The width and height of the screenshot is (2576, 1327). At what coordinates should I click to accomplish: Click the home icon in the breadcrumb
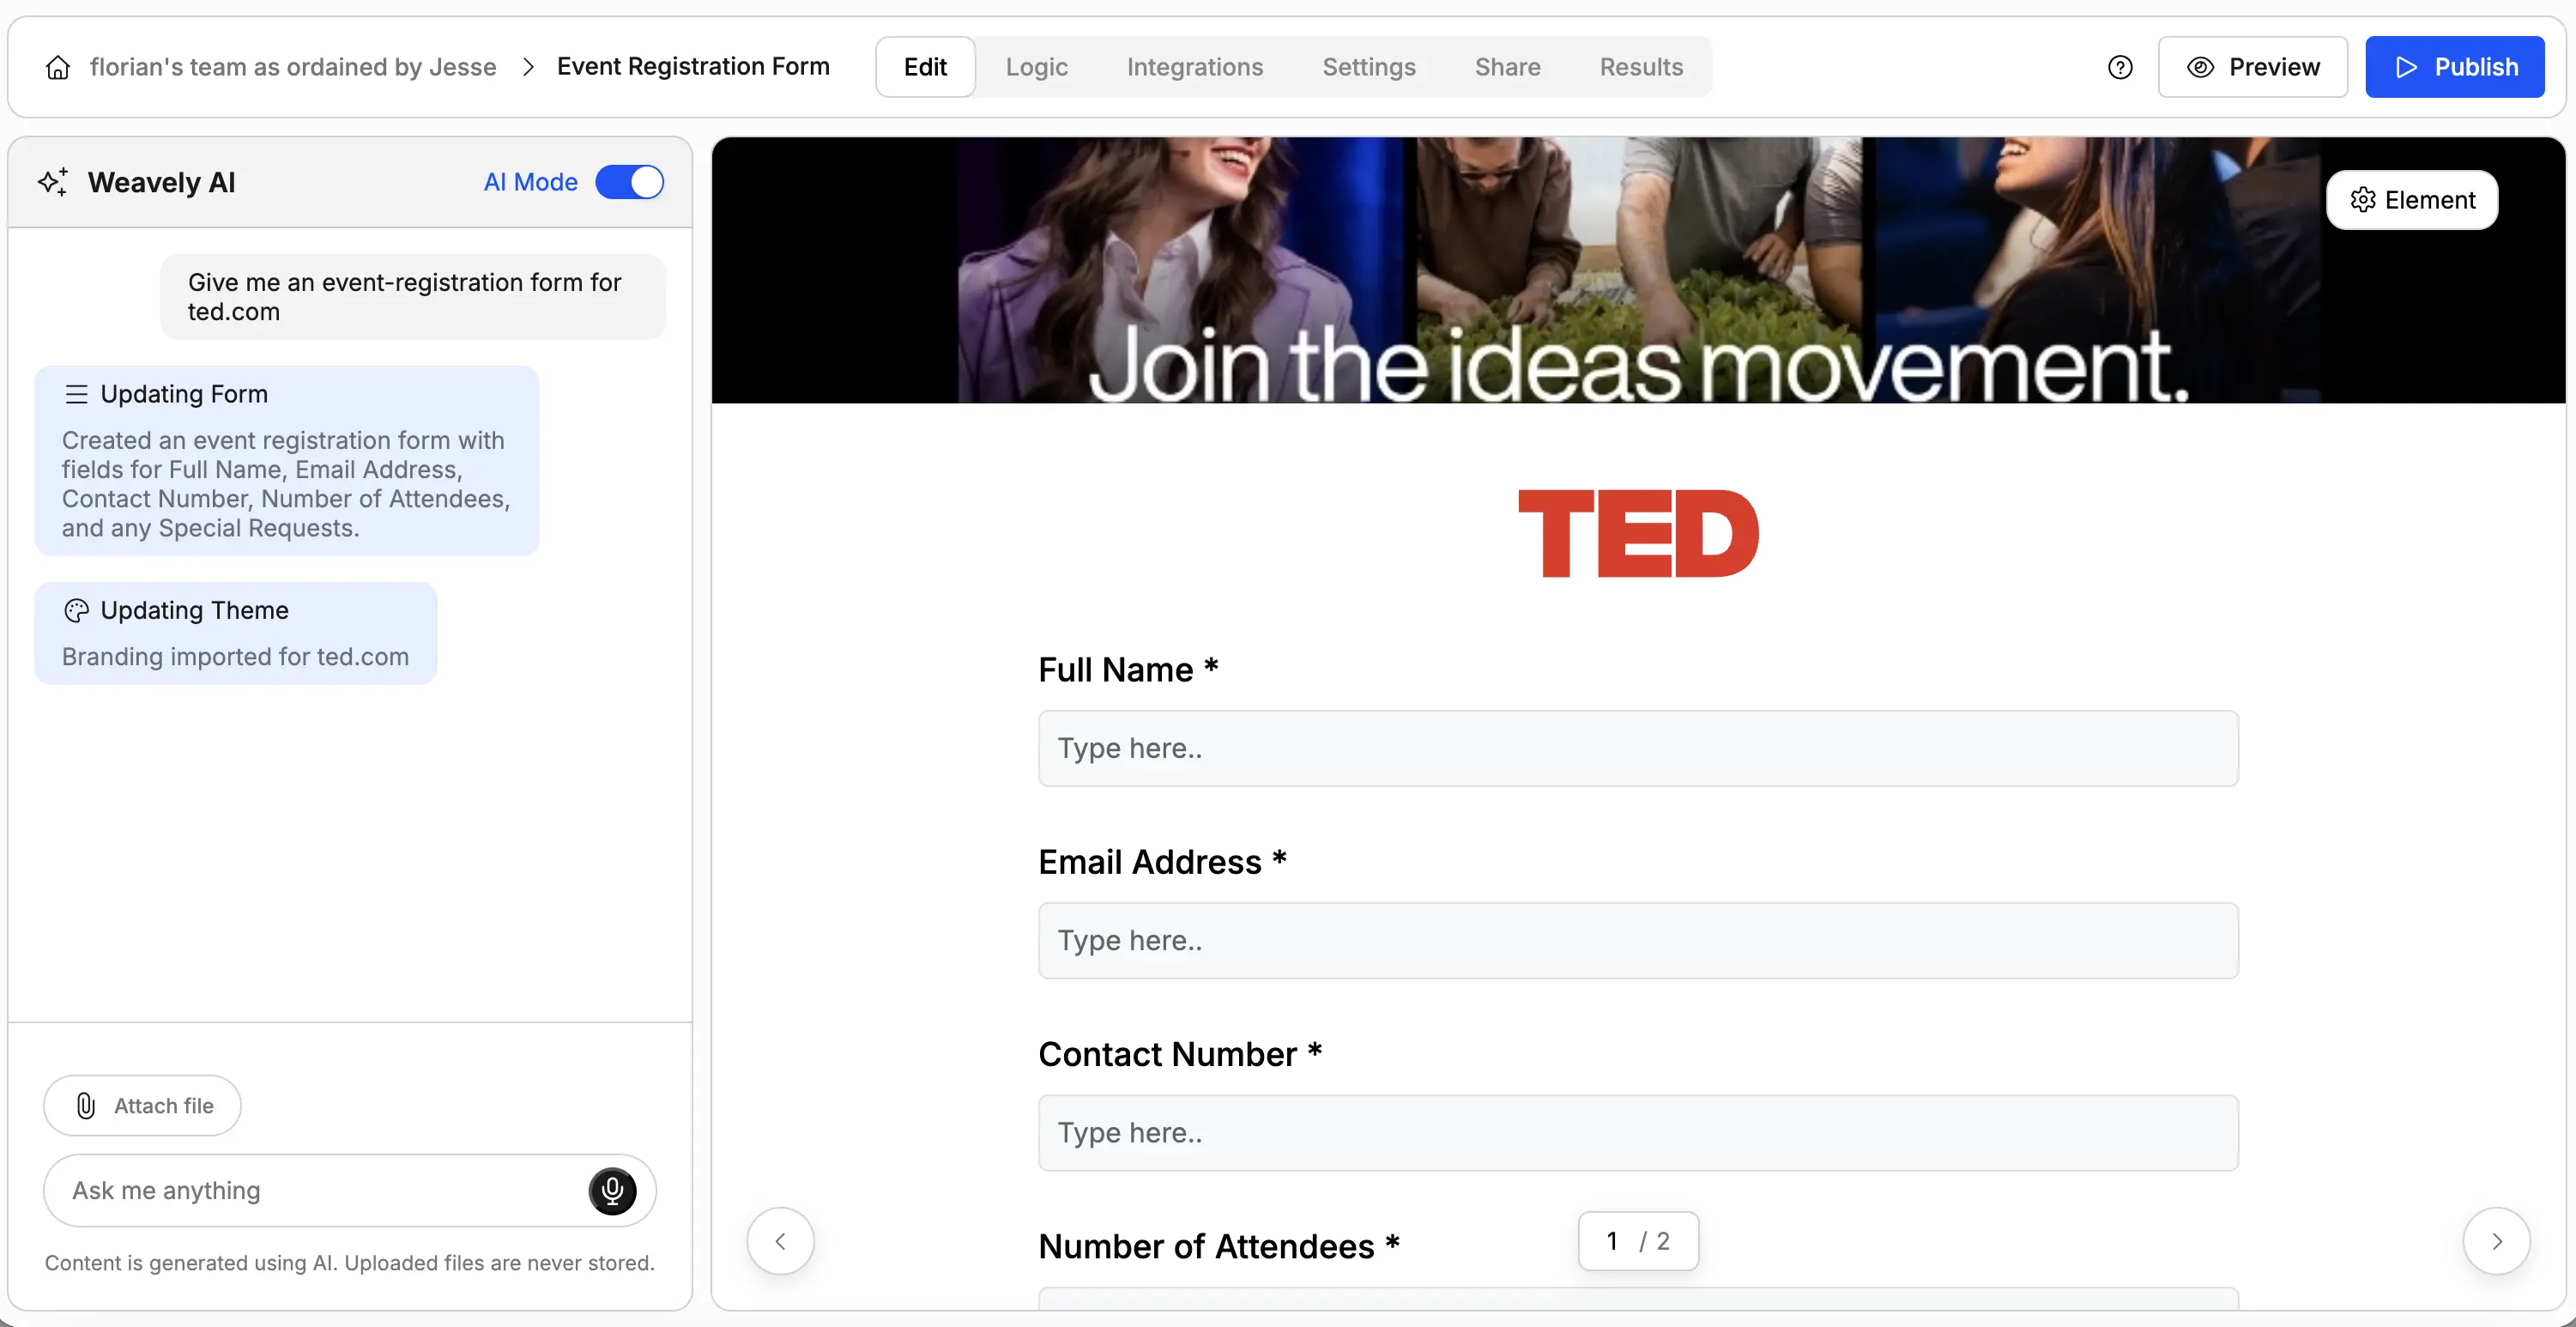click(57, 66)
